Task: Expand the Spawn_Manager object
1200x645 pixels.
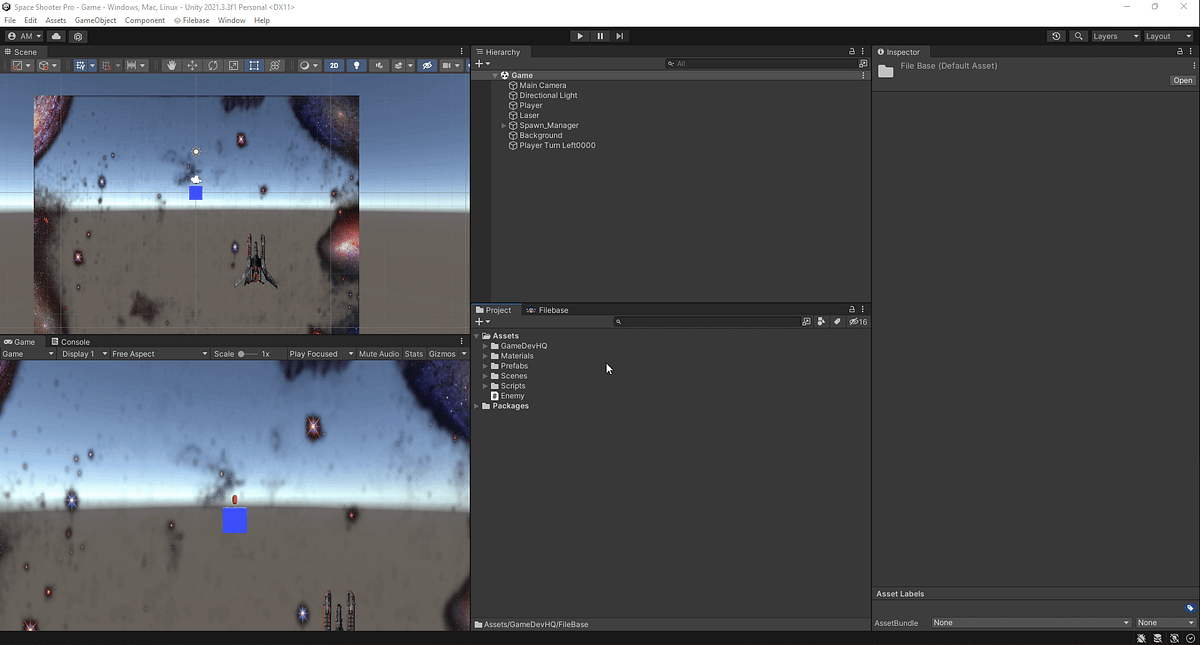Action: coord(504,126)
